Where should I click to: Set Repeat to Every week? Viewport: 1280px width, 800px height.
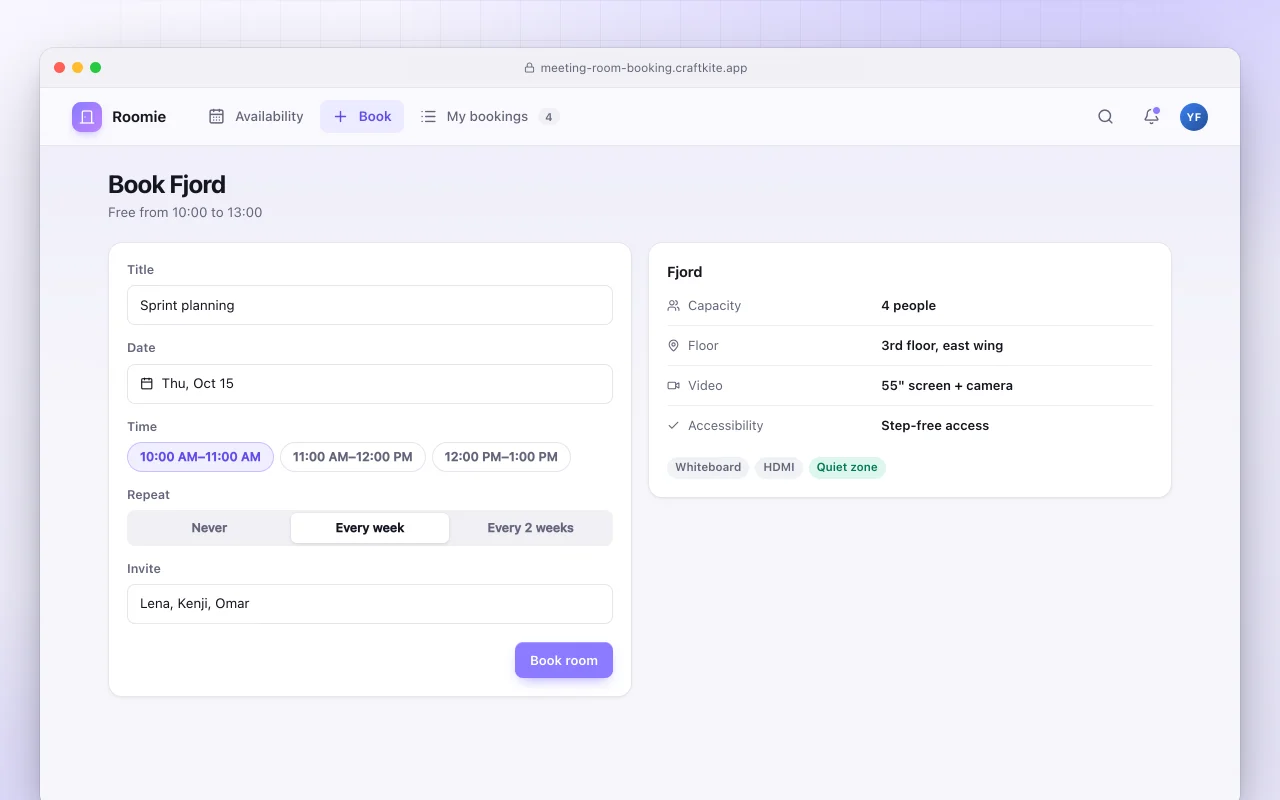tap(370, 528)
